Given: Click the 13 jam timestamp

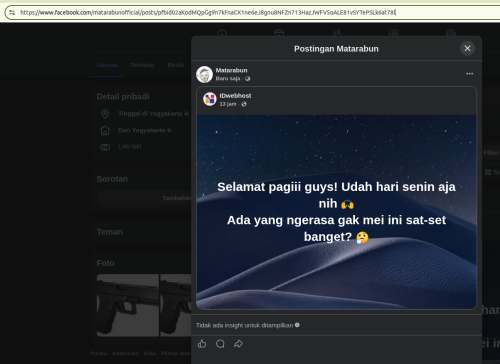Looking at the screenshot, I should pos(228,104).
